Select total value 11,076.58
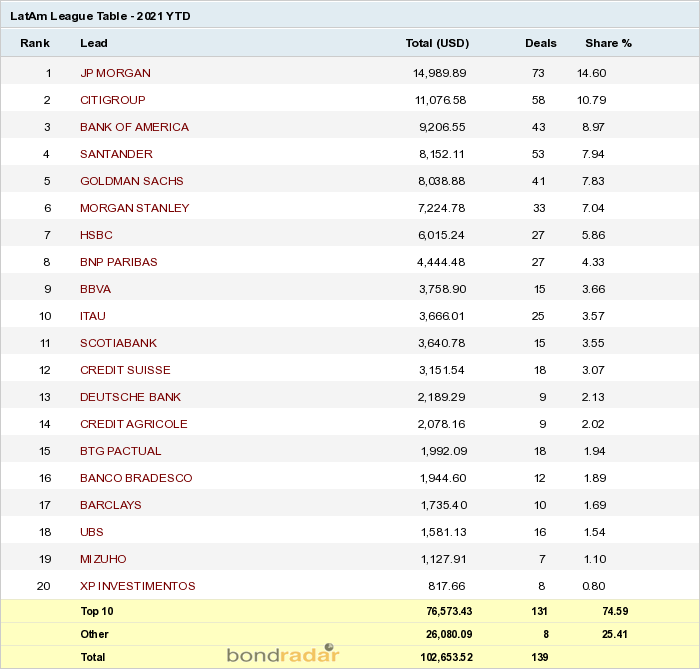 pyautogui.click(x=441, y=100)
